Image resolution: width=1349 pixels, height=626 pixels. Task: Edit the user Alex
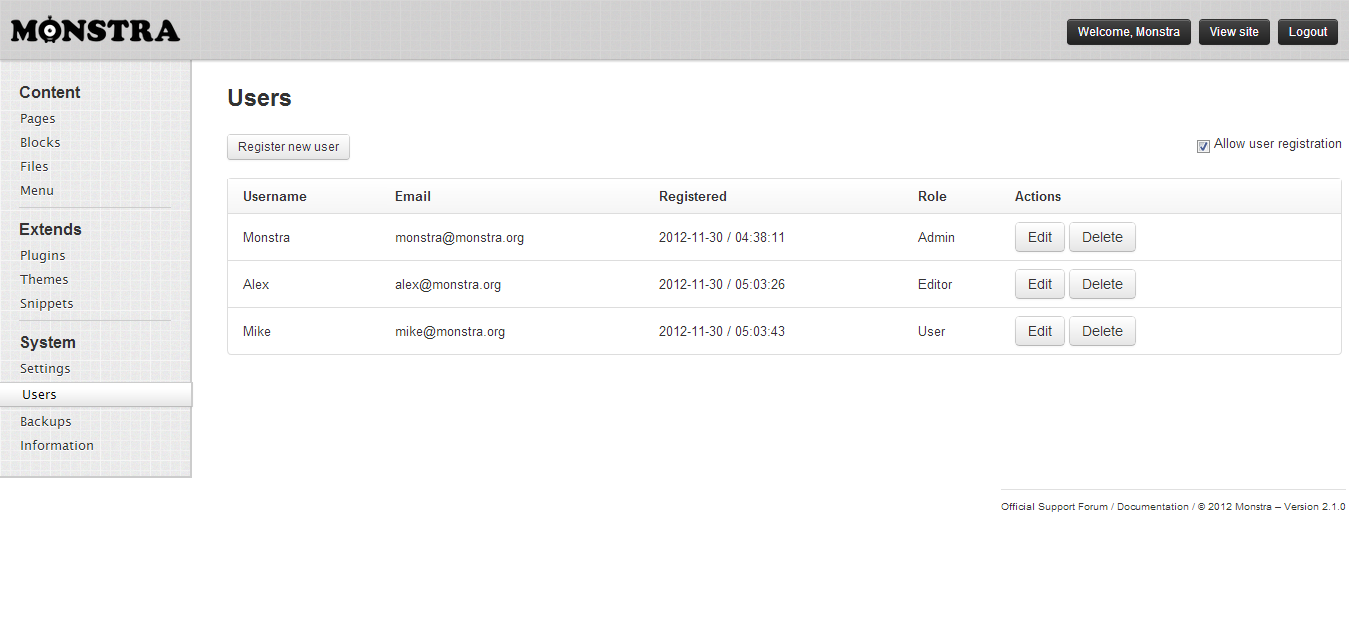tap(1039, 284)
